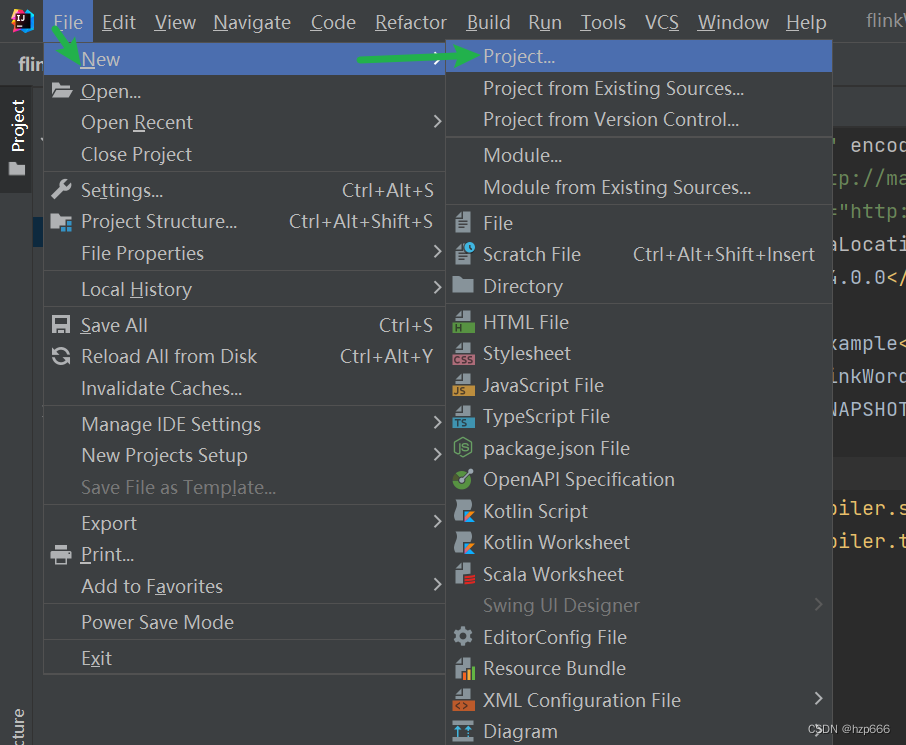Click the Stylesheet CSS icon
906x745 pixels.
click(x=463, y=354)
